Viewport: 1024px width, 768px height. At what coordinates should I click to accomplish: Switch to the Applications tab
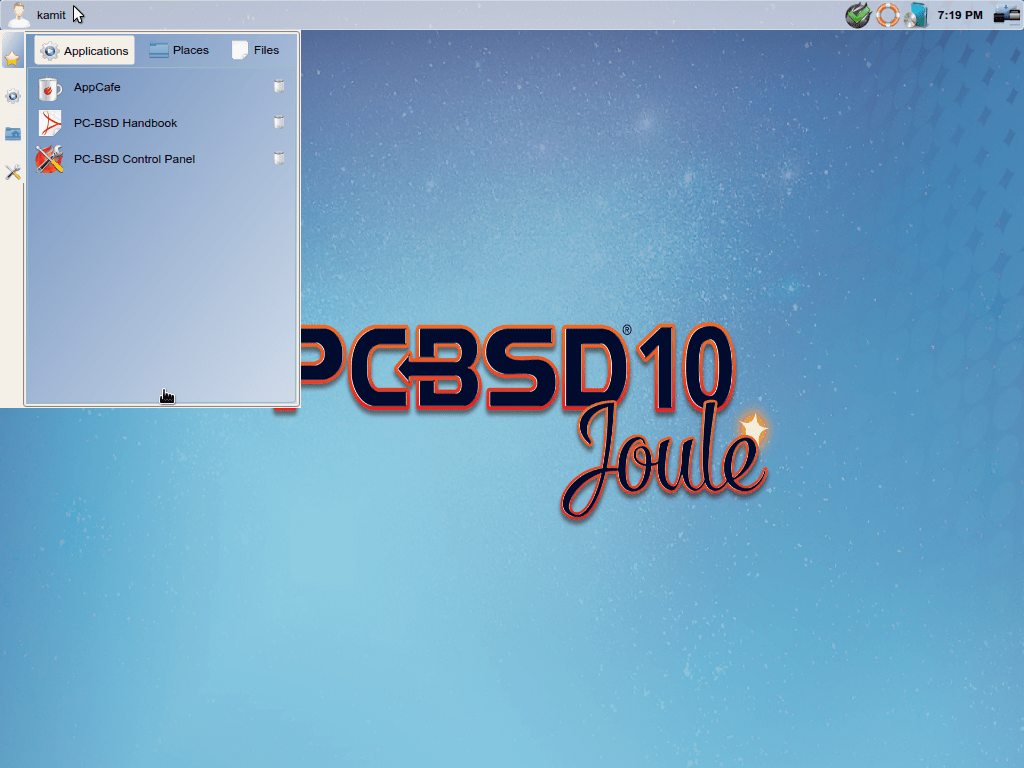click(x=84, y=50)
